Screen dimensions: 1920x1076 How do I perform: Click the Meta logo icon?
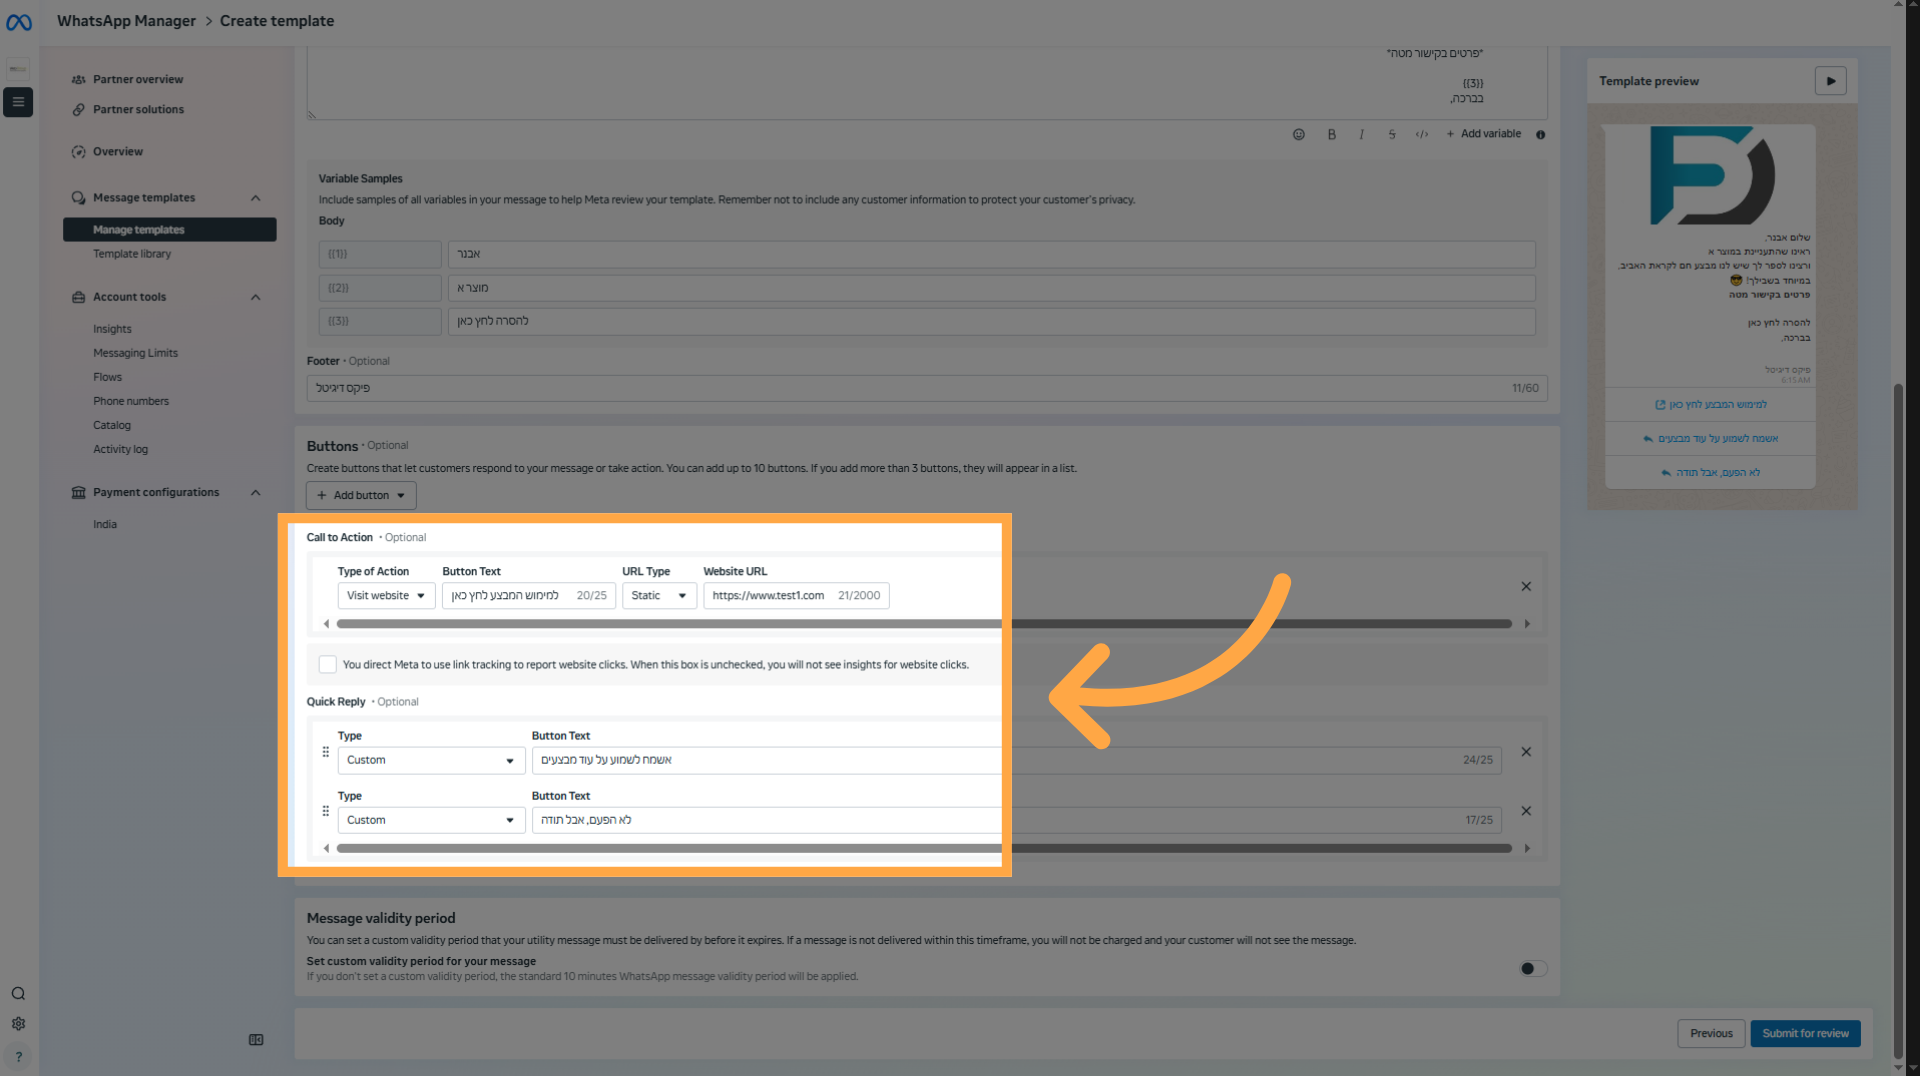19,22
